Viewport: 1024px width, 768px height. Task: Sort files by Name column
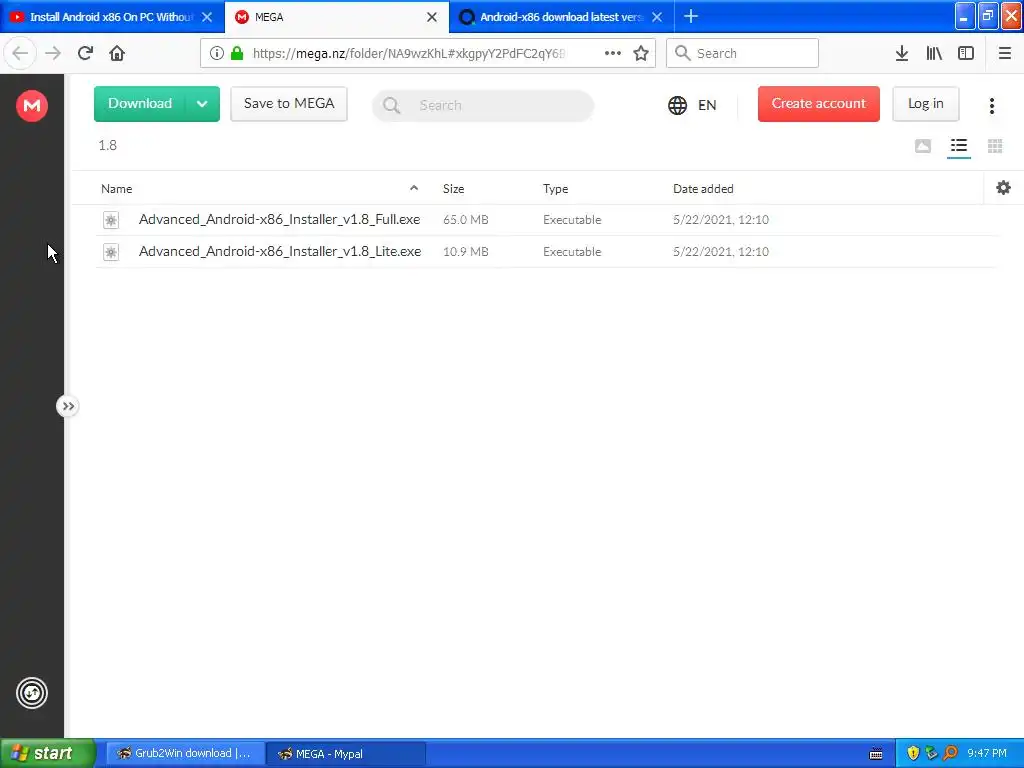tap(117, 189)
